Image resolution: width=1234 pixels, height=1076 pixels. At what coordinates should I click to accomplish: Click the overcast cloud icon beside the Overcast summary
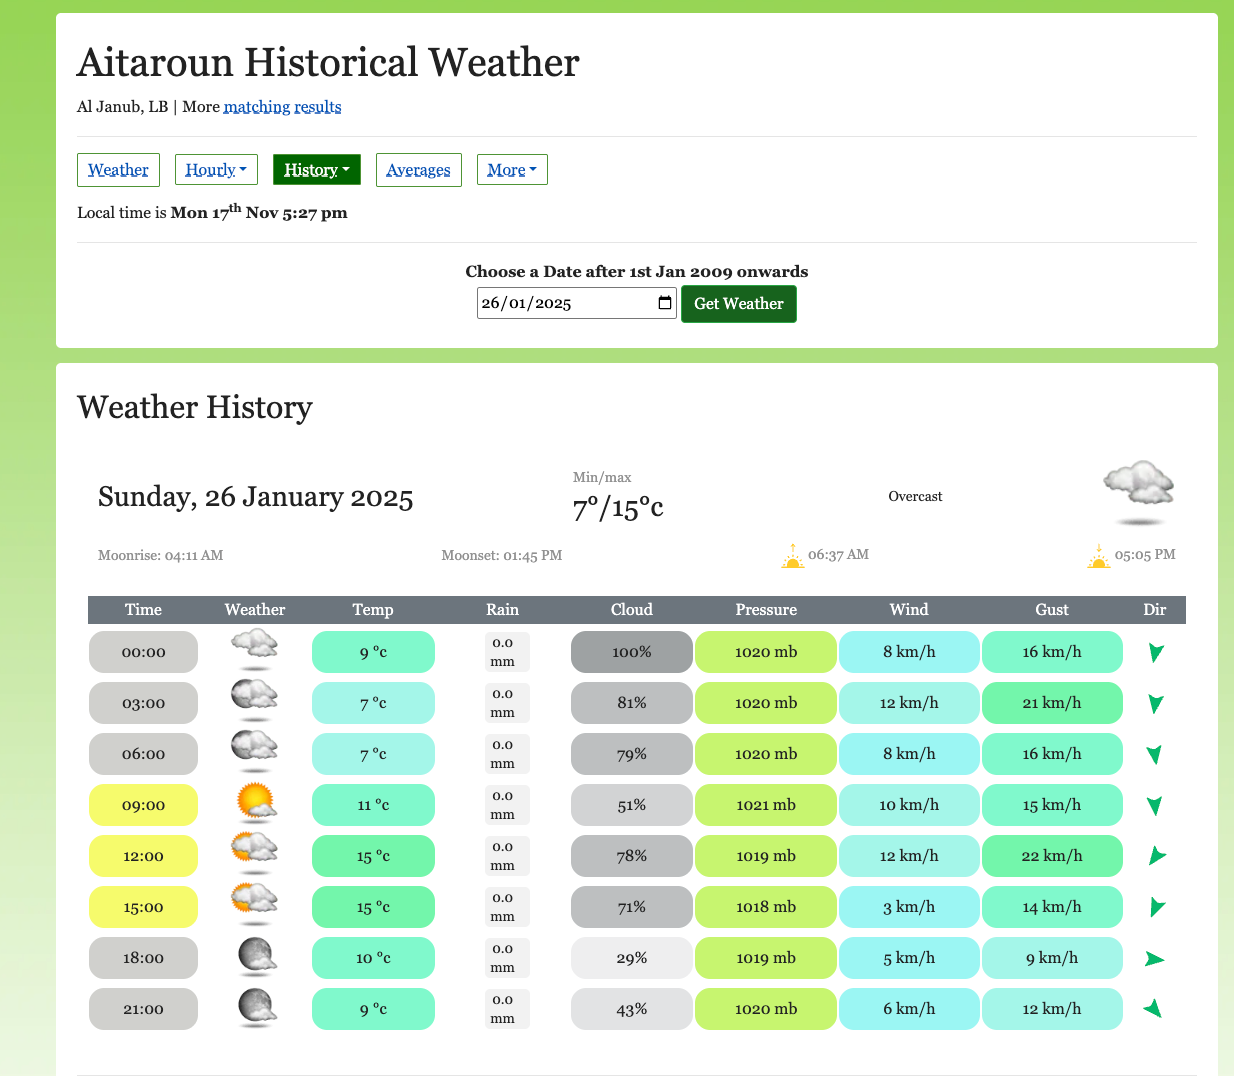tap(1139, 493)
